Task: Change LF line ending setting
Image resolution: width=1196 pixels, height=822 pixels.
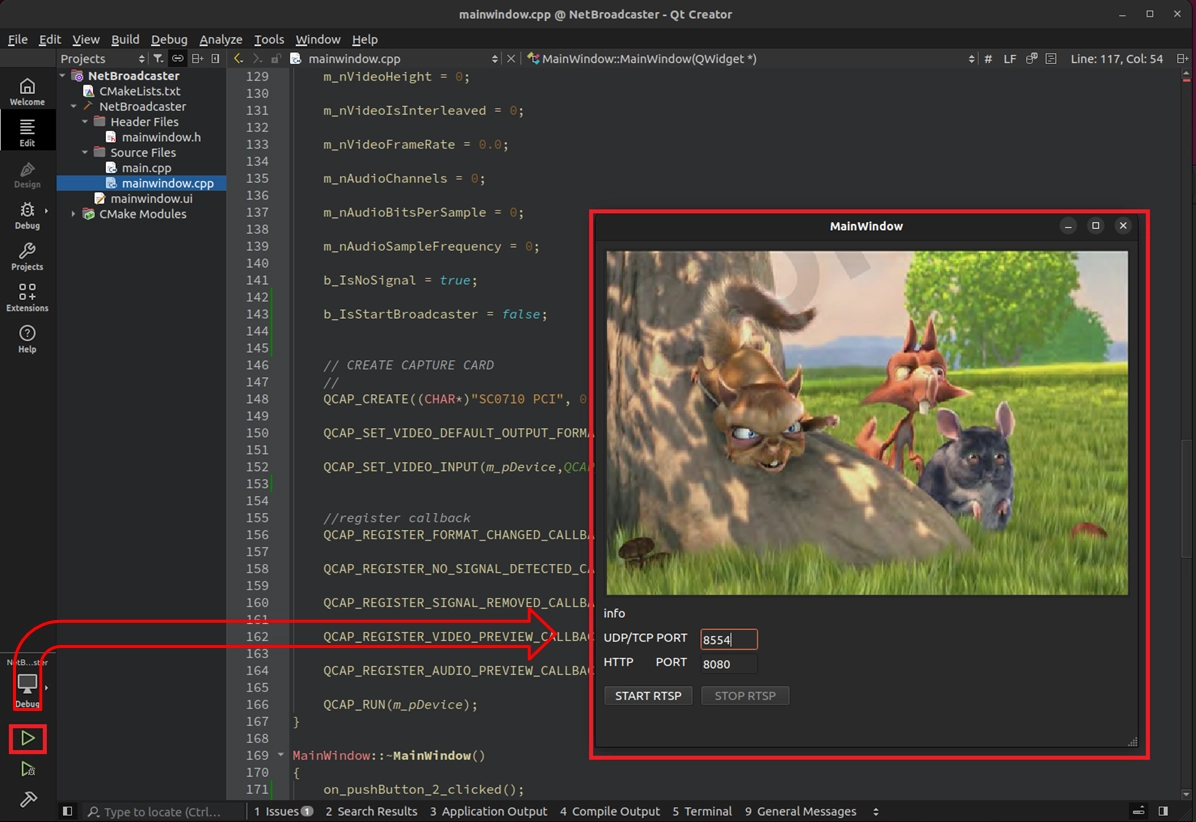Action: [x=1009, y=58]
